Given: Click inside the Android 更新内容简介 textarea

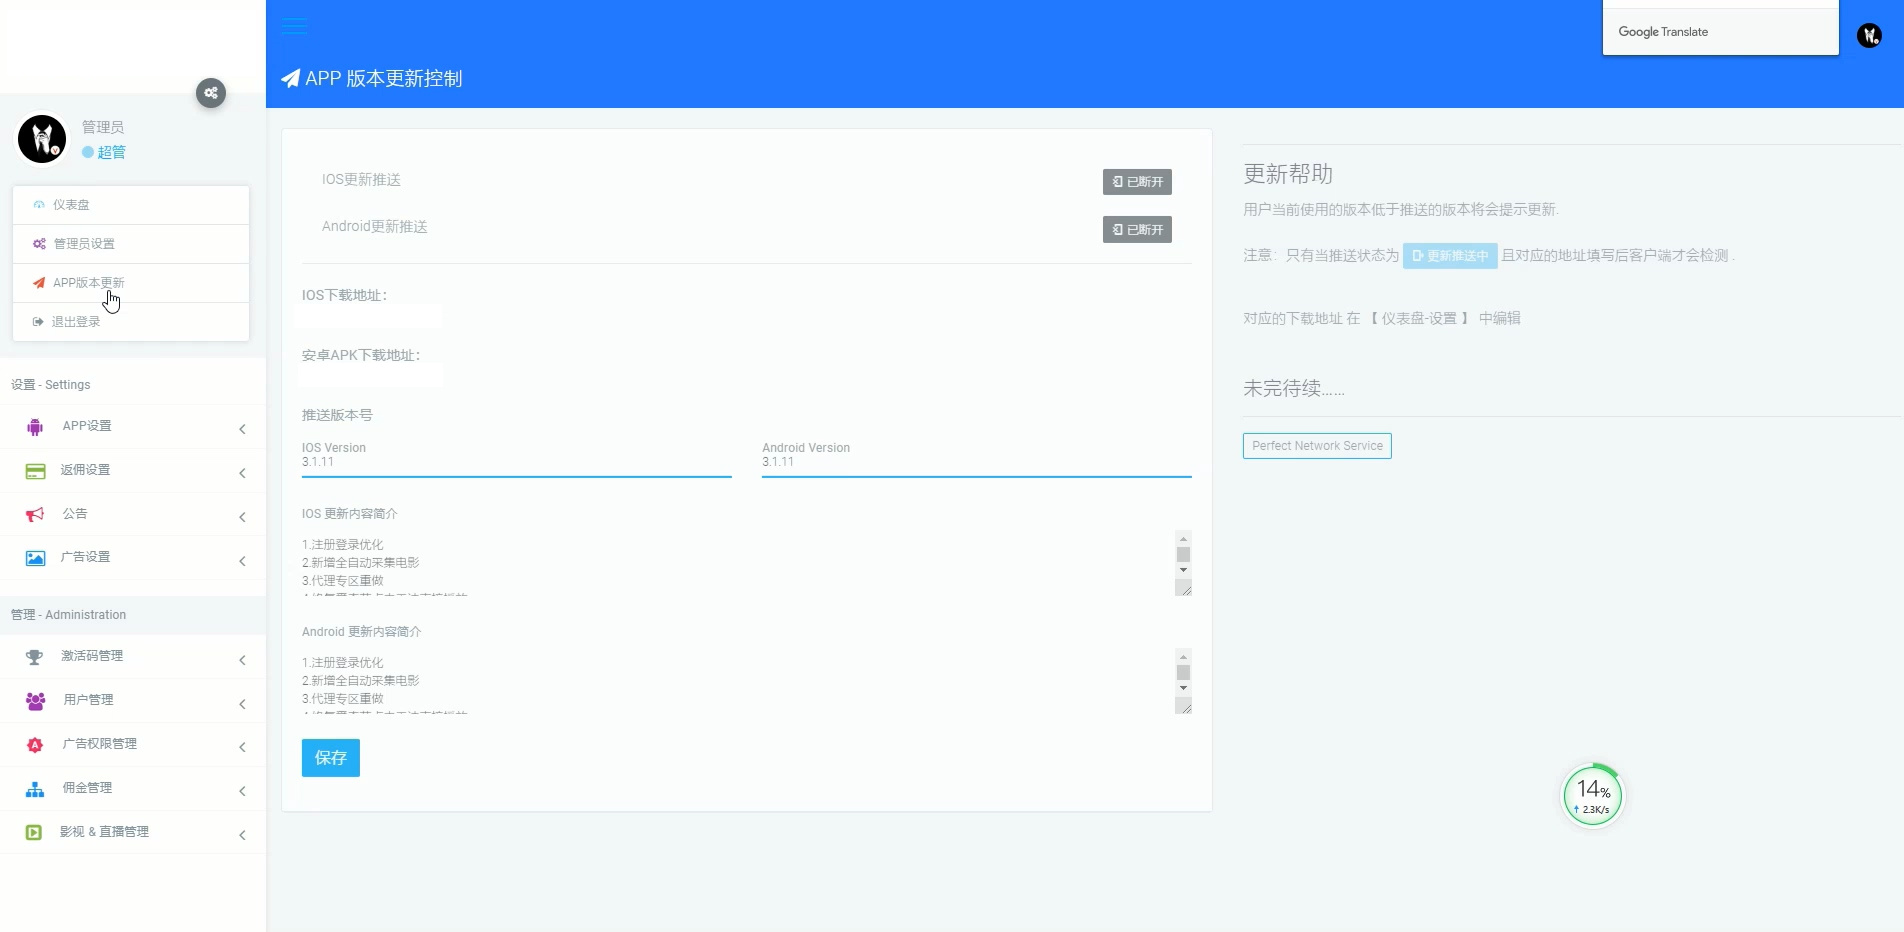Looking at the screenshot, I should (738, 681).
